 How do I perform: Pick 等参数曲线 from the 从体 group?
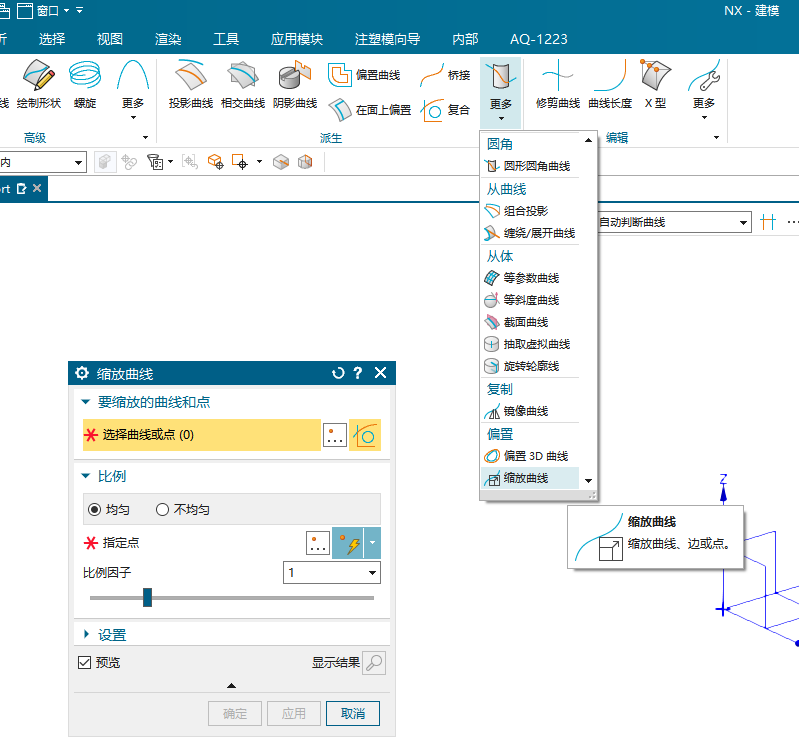(530, 278)
